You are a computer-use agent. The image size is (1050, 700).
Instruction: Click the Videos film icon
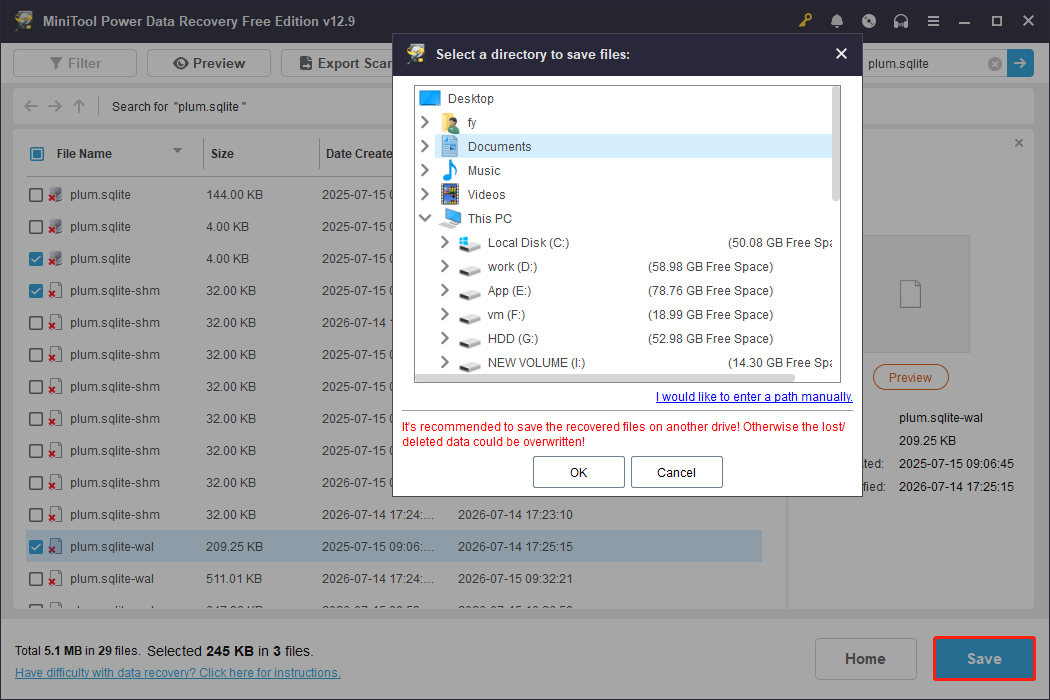click(450, 194)
